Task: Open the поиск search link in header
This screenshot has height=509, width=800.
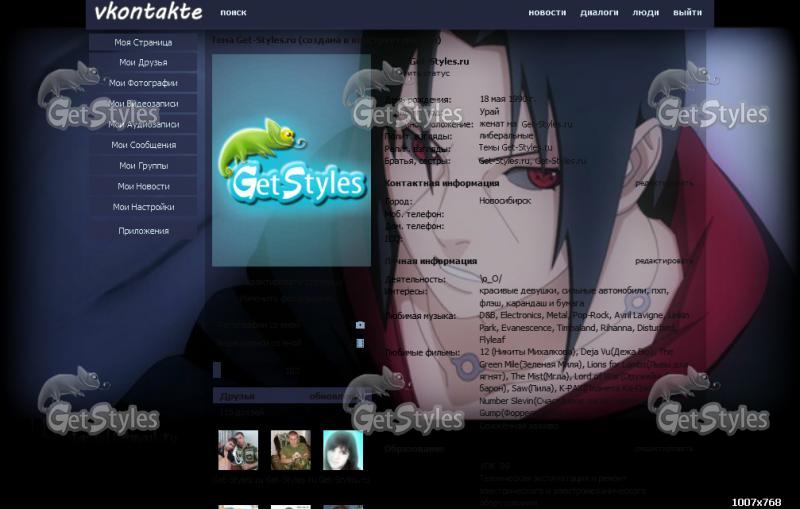Action: (233, 13)
